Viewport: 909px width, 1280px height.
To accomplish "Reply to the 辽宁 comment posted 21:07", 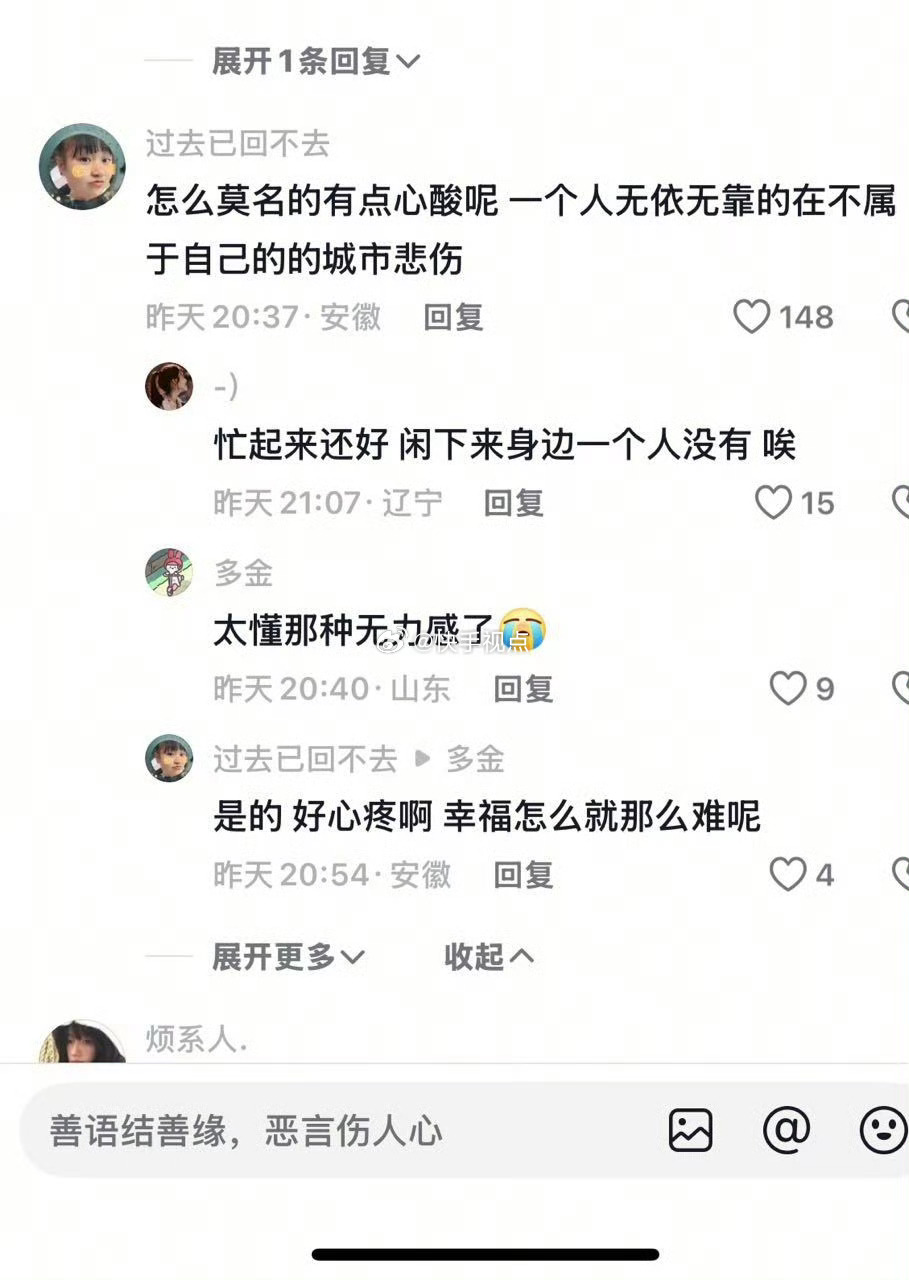I will coord(514,502).
